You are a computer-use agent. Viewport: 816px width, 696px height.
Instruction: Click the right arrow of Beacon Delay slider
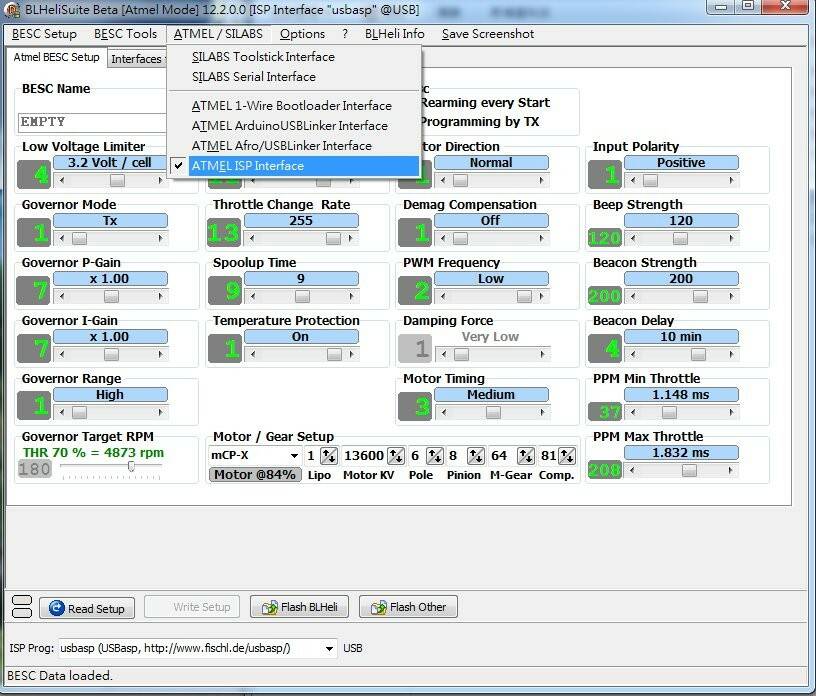pos(732,355)
